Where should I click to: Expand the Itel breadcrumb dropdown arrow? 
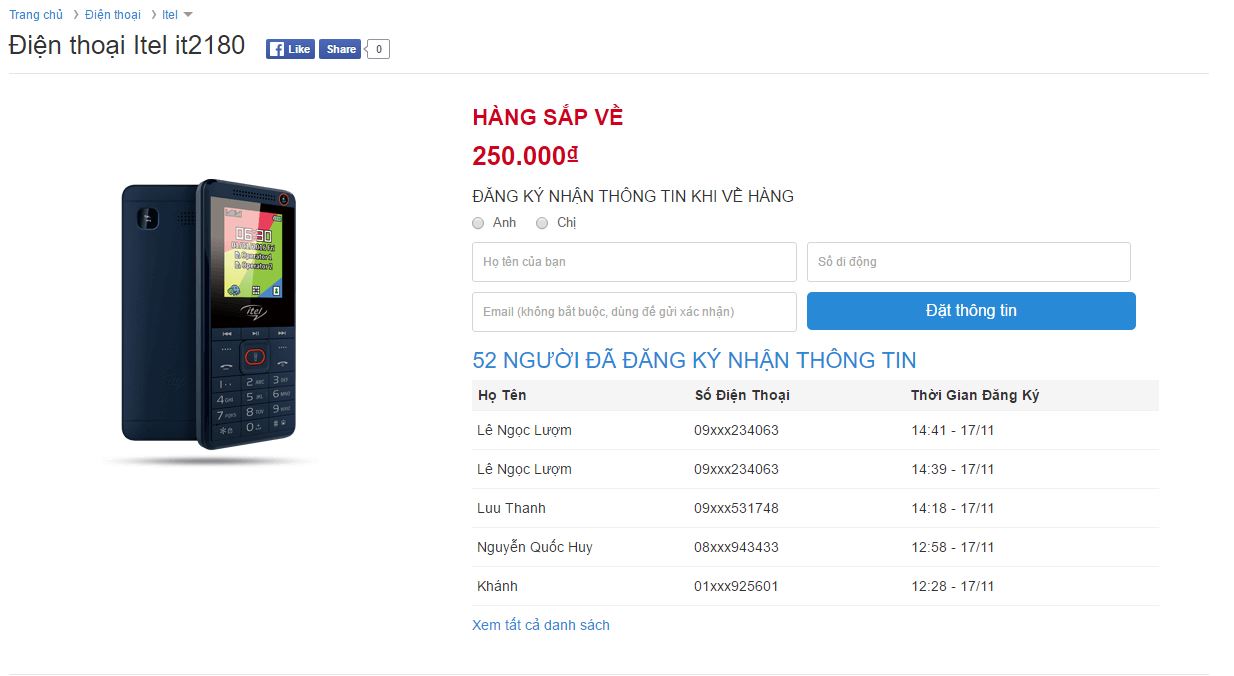coord(190,14)
